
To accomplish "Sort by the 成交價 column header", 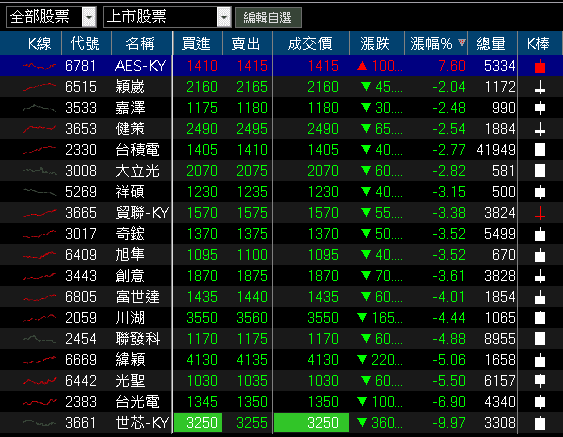I will [311, 44].
